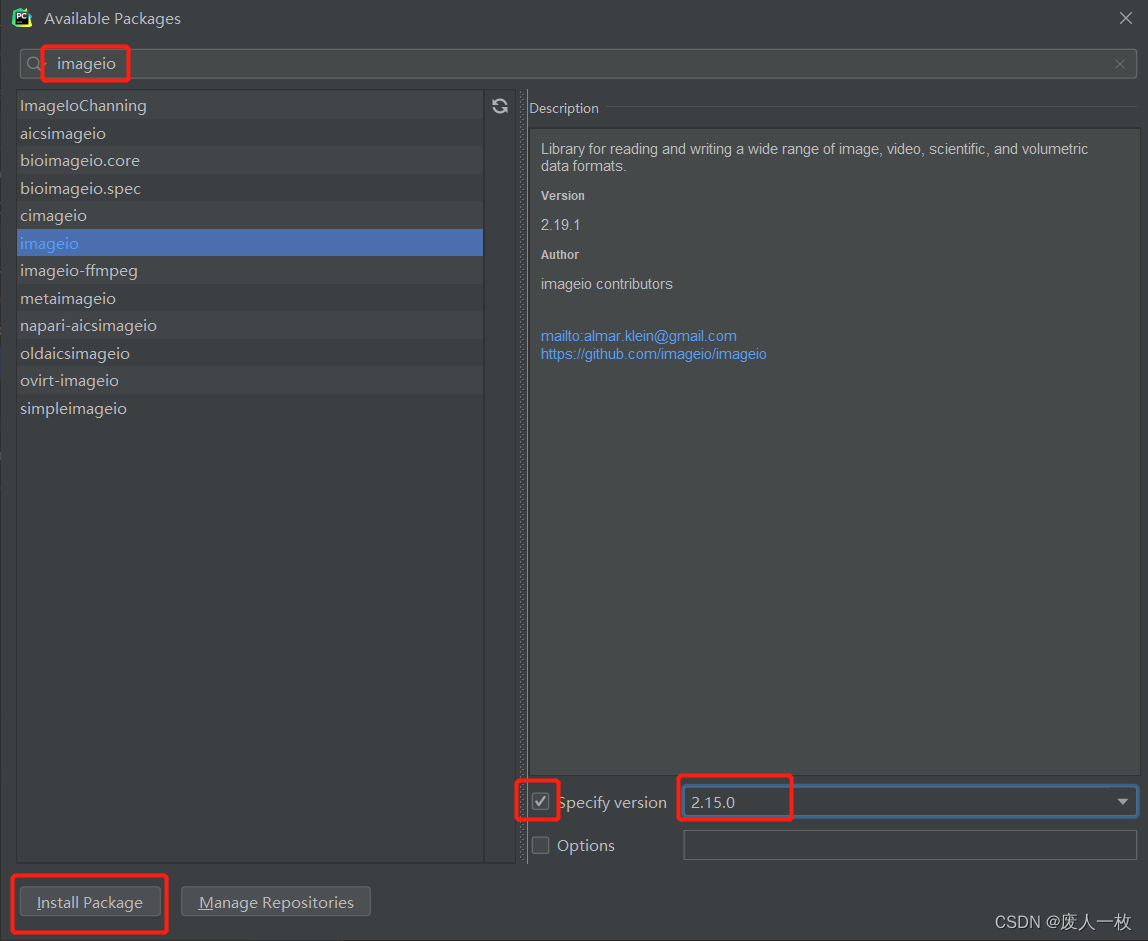Click the Specify version label
The image size is (1148, 941).
[x=612, y=803]
